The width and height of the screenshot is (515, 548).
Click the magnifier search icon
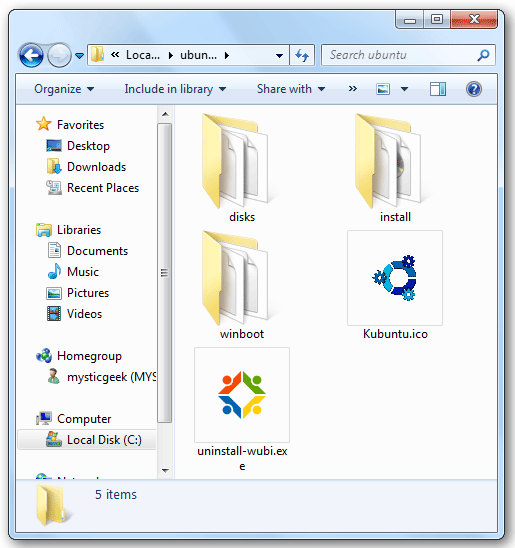(x=483, y=55)
